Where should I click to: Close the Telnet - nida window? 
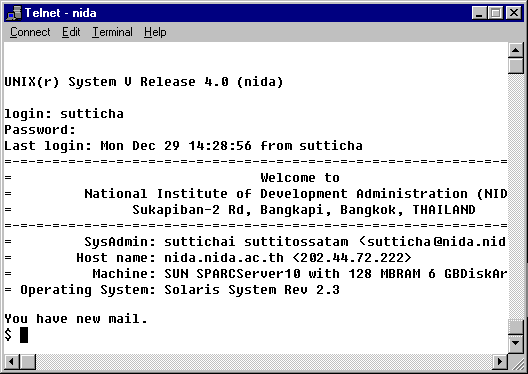point(514,13)
